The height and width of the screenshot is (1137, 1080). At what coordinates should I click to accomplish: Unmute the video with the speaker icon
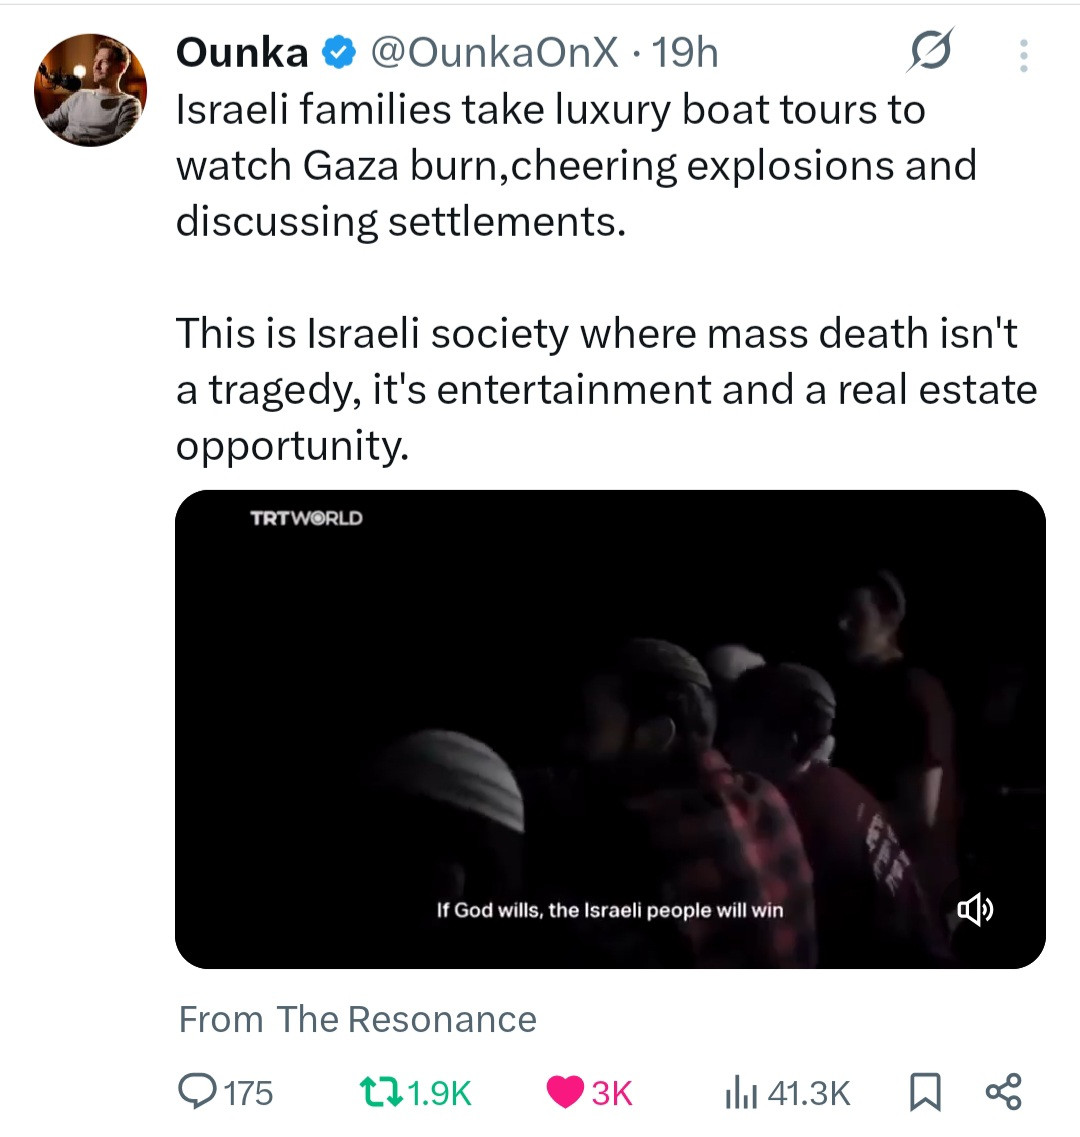tap(975, 909)
